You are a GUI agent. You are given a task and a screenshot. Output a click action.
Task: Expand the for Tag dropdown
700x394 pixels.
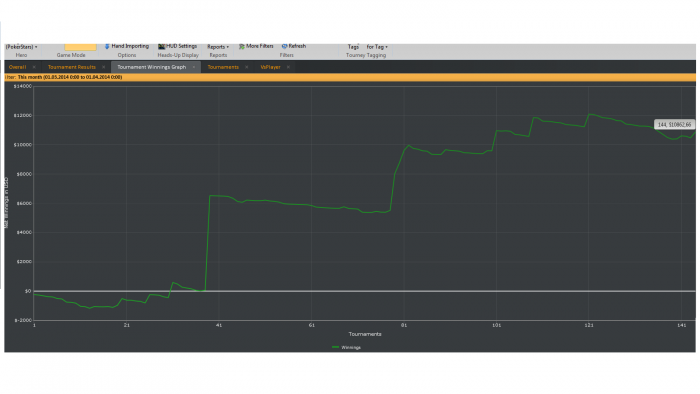point(377,47)
